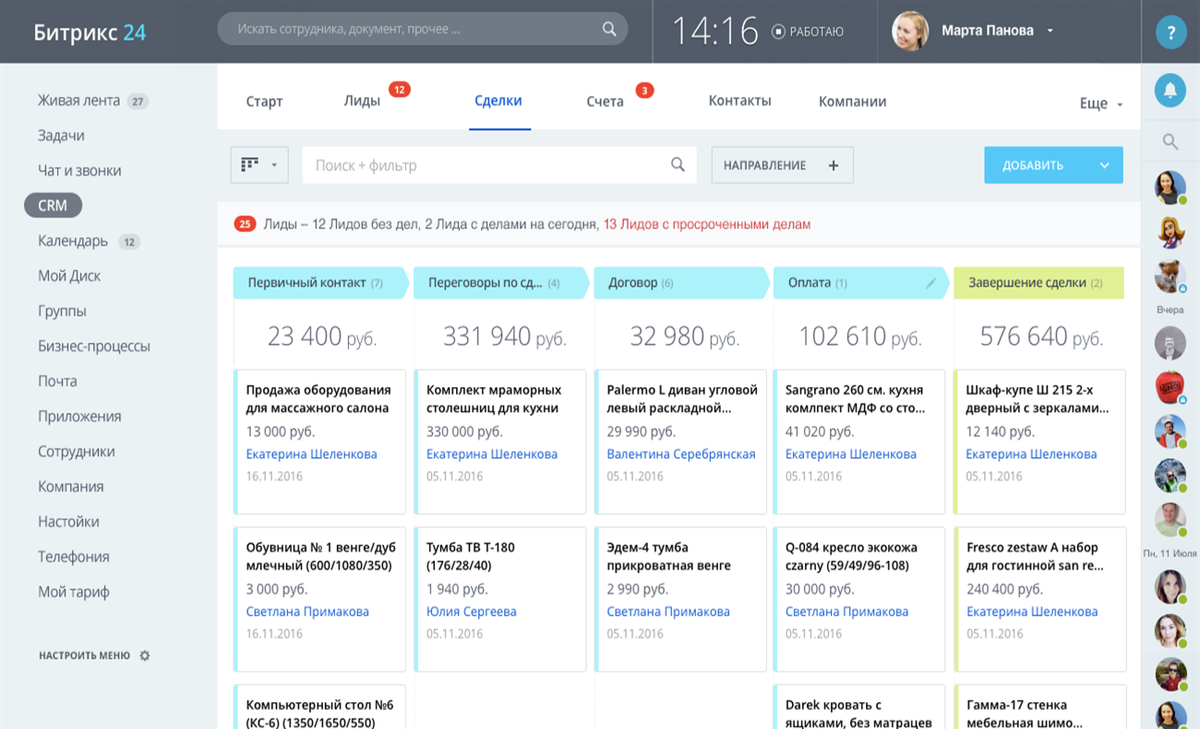
Task: Open the notifications bell icon
Action: [1170, 90]
